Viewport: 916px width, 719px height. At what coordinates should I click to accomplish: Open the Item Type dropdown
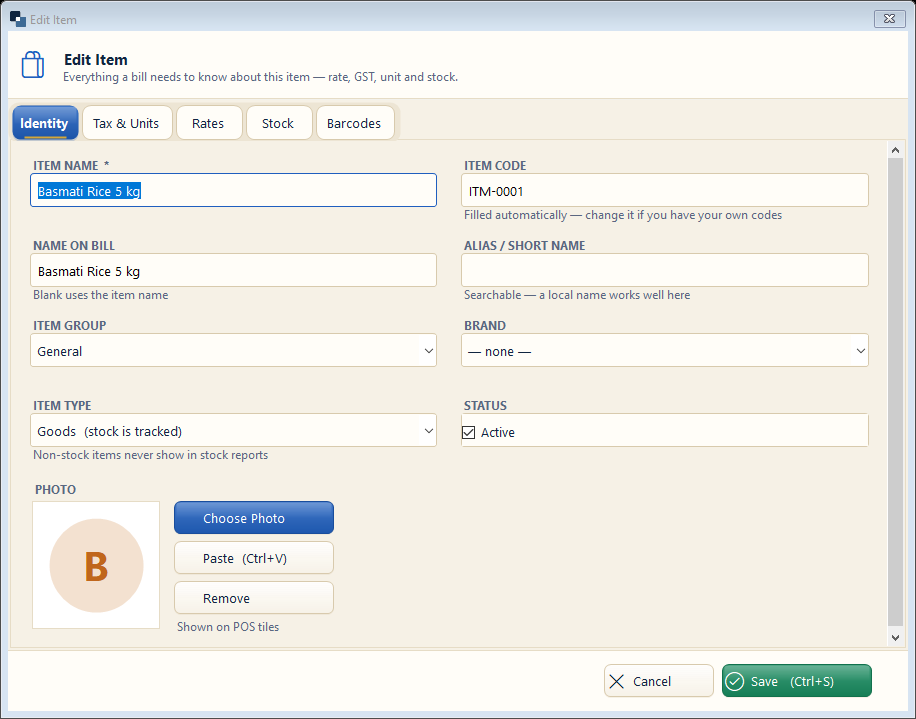tap(234, 430)
